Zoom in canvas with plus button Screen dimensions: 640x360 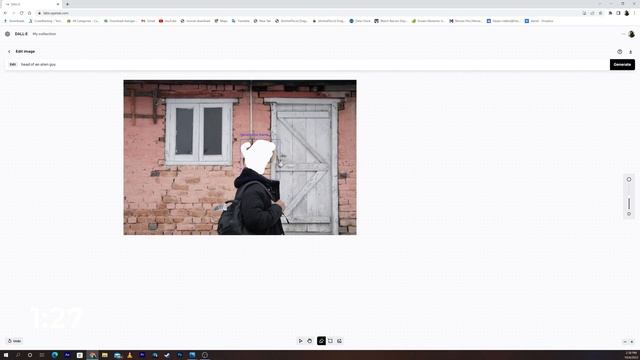632,342
